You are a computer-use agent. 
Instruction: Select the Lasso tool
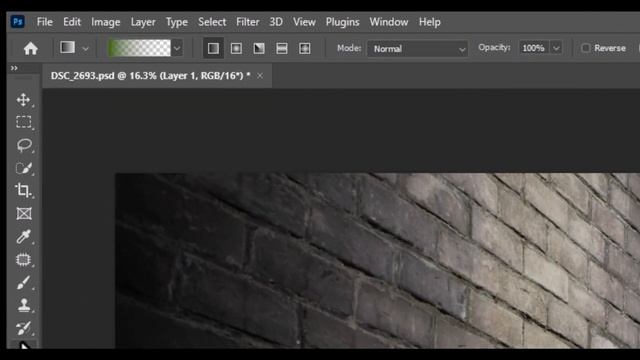tap(24, 145)
